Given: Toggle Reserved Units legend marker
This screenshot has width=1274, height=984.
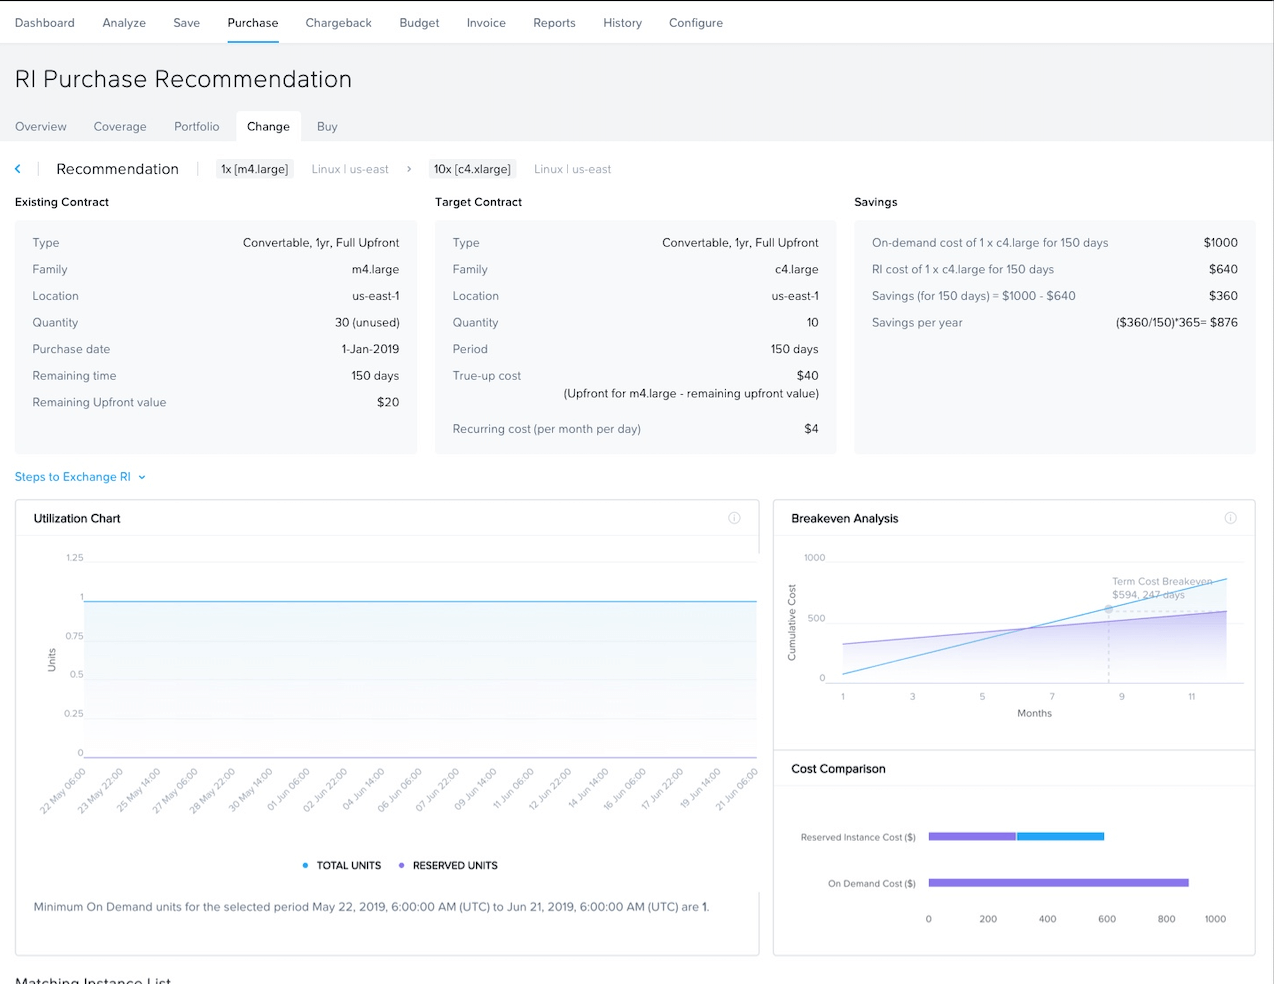Looking at the screenshot, I should 401,866.
